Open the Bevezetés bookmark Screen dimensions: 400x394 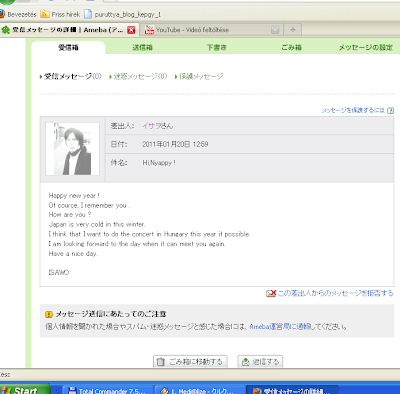pos(18,14)
